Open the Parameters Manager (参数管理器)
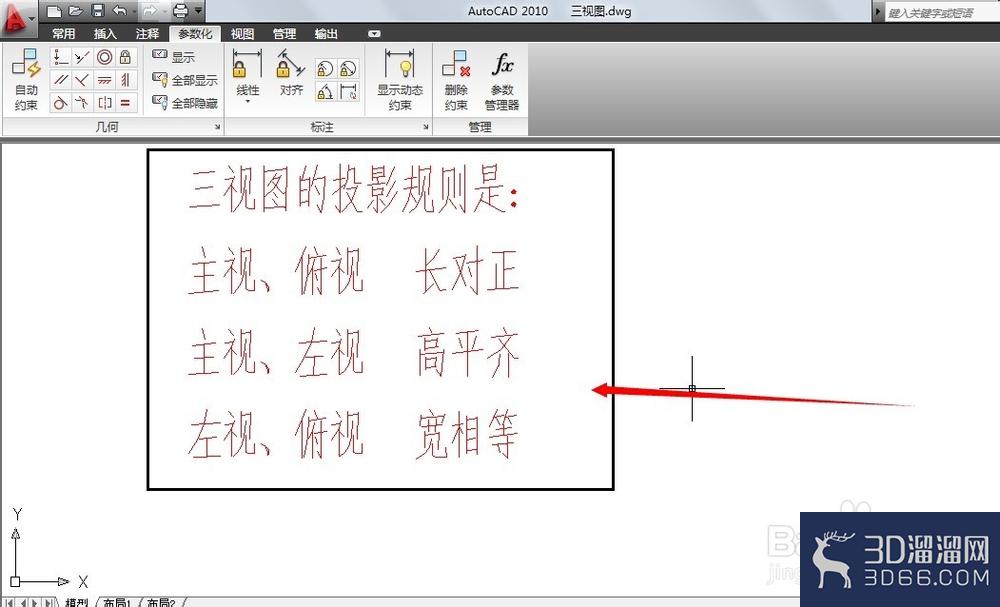 point(502,81)
